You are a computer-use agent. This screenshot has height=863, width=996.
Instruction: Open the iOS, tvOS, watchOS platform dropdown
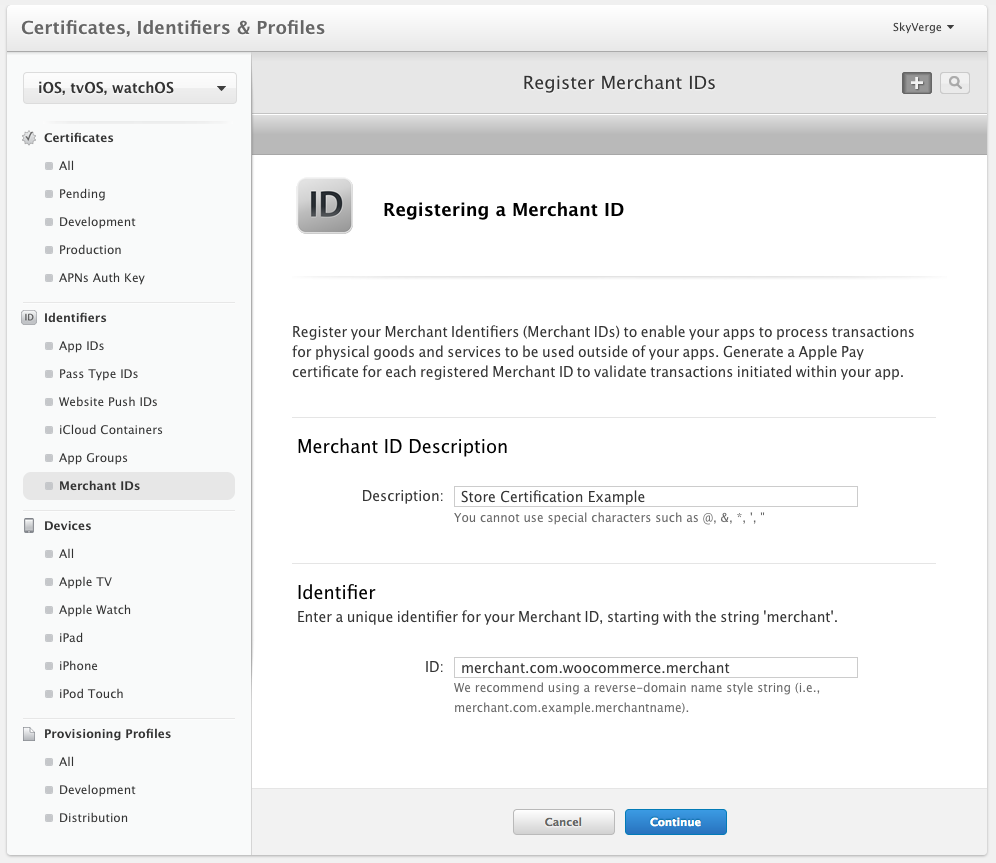coord(130,88)
